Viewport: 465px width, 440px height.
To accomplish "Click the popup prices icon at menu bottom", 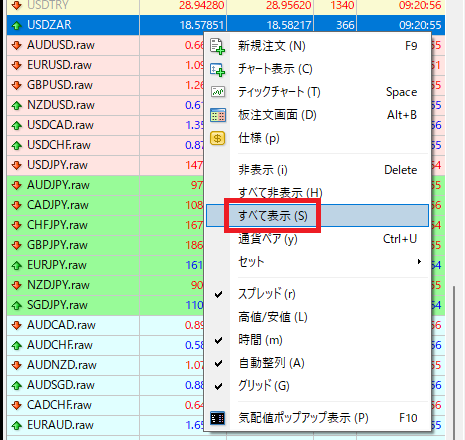I will click(217, 418).
